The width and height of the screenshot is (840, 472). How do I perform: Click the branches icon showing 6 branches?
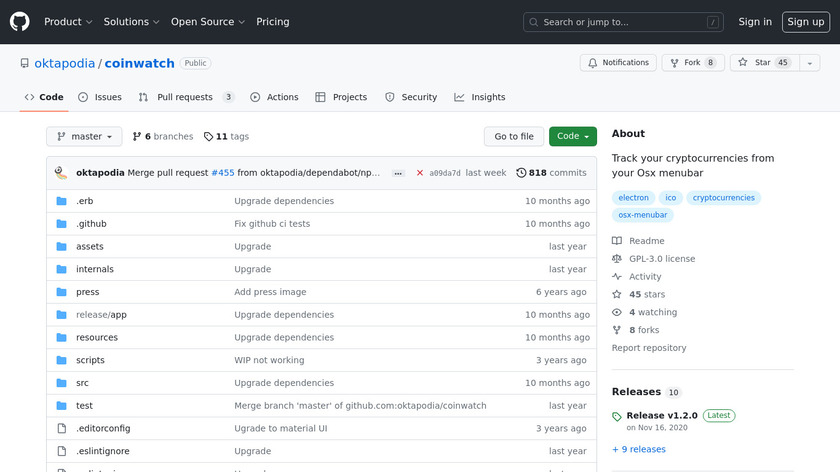(137, 137)
